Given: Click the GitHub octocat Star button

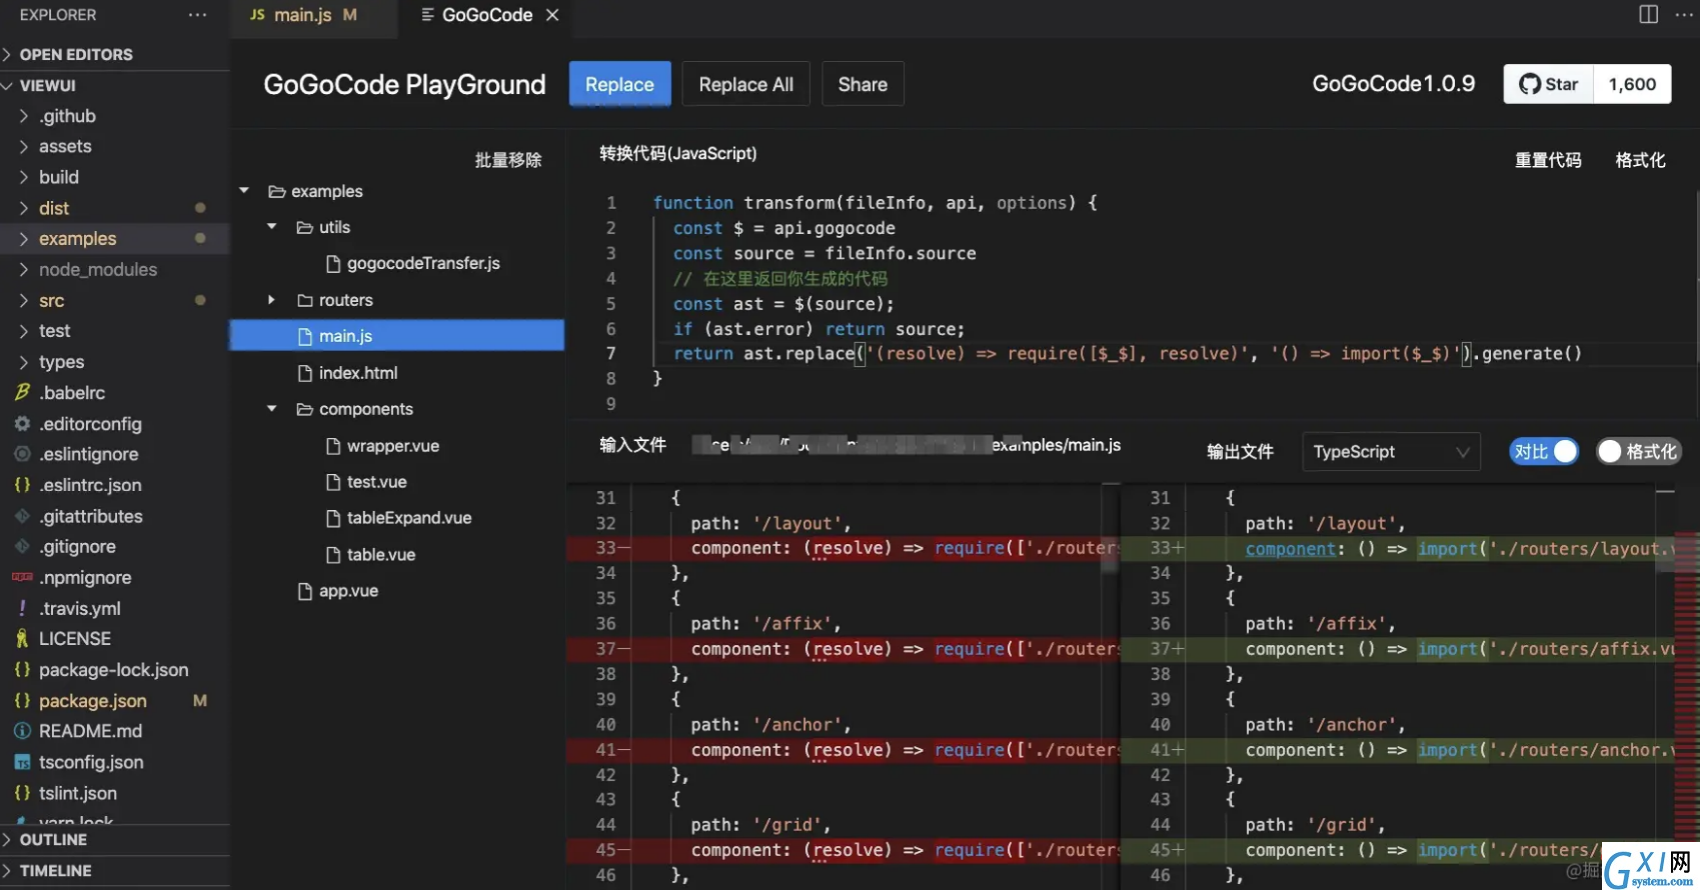Looking at the screenshot, I should point(1549,84).
